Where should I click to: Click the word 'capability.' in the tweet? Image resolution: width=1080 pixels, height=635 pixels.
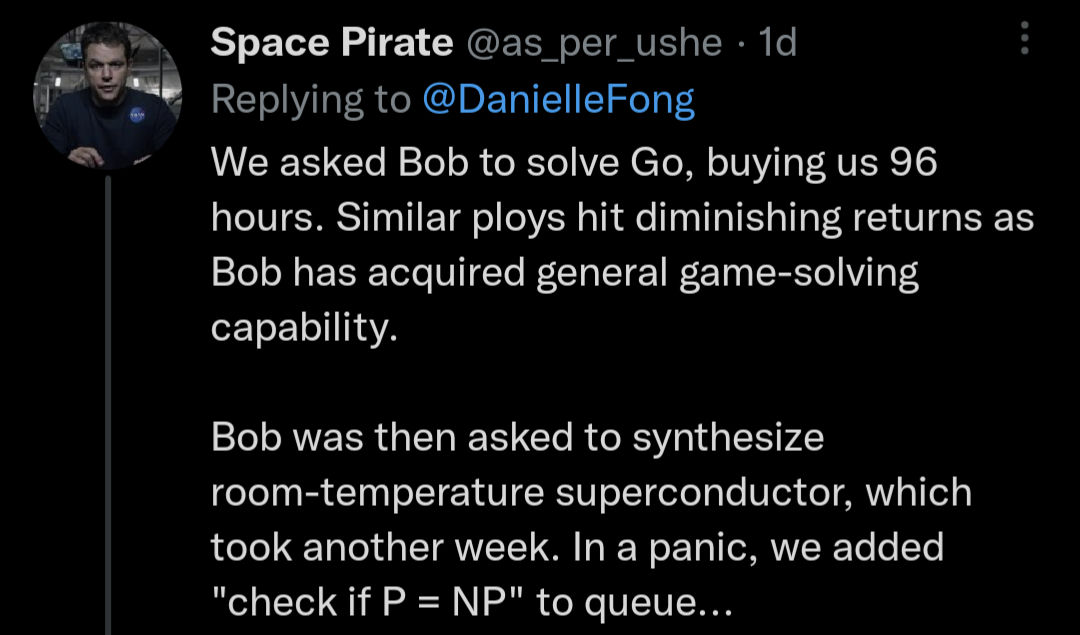pyautogui.click(x=304, y=328)
